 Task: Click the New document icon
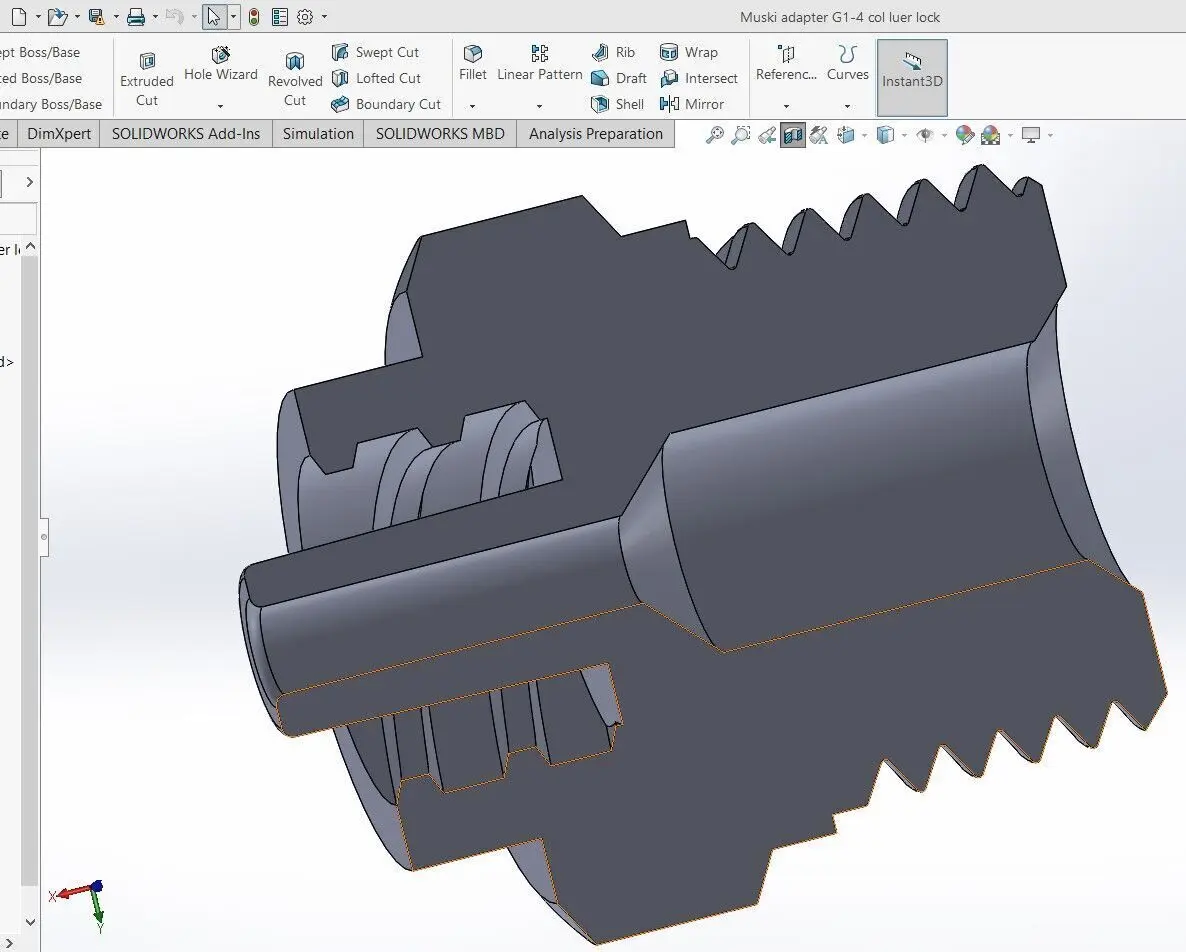(x=19, y=17)
